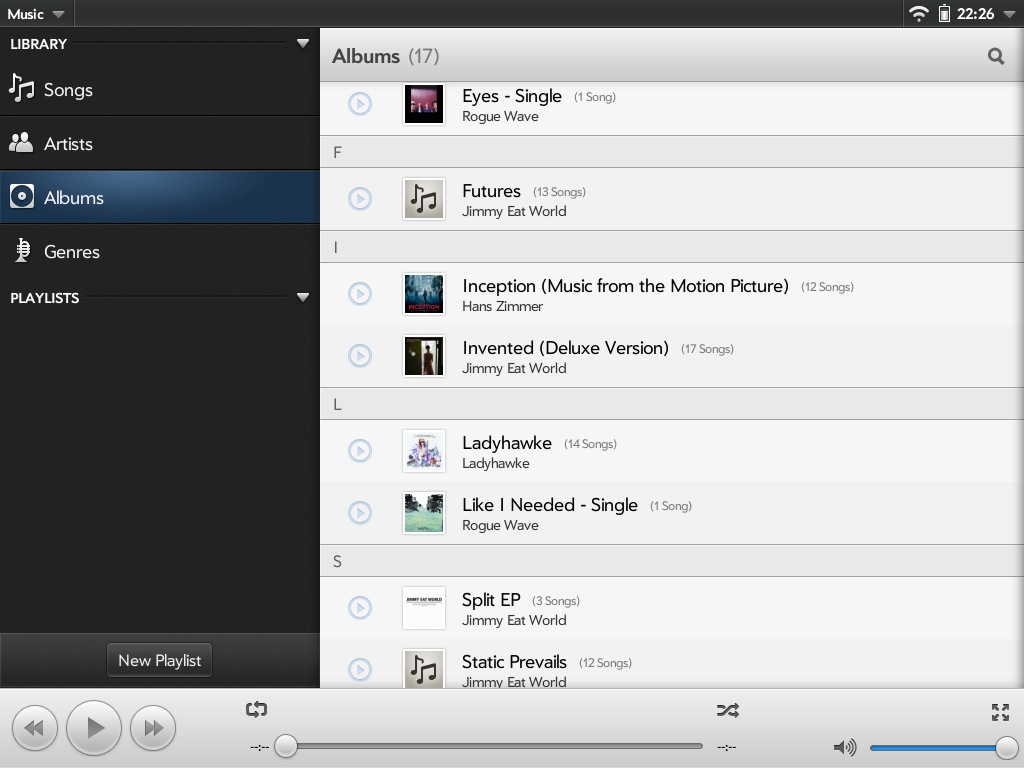Collapse the PLAYLISTS section

pyautogui.click(x=302, y=297)
